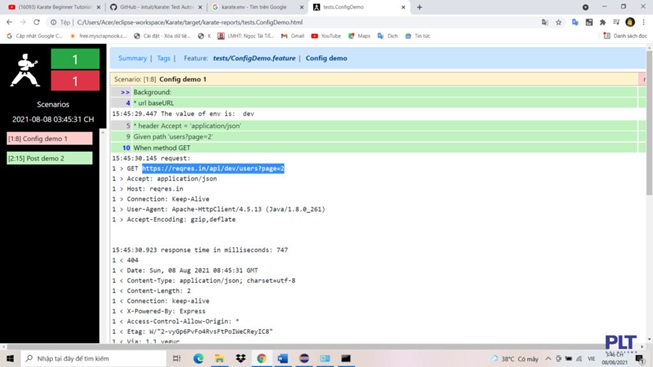
Task: Open the free.myscrapnook bookmark
Action: coord(98,36)
